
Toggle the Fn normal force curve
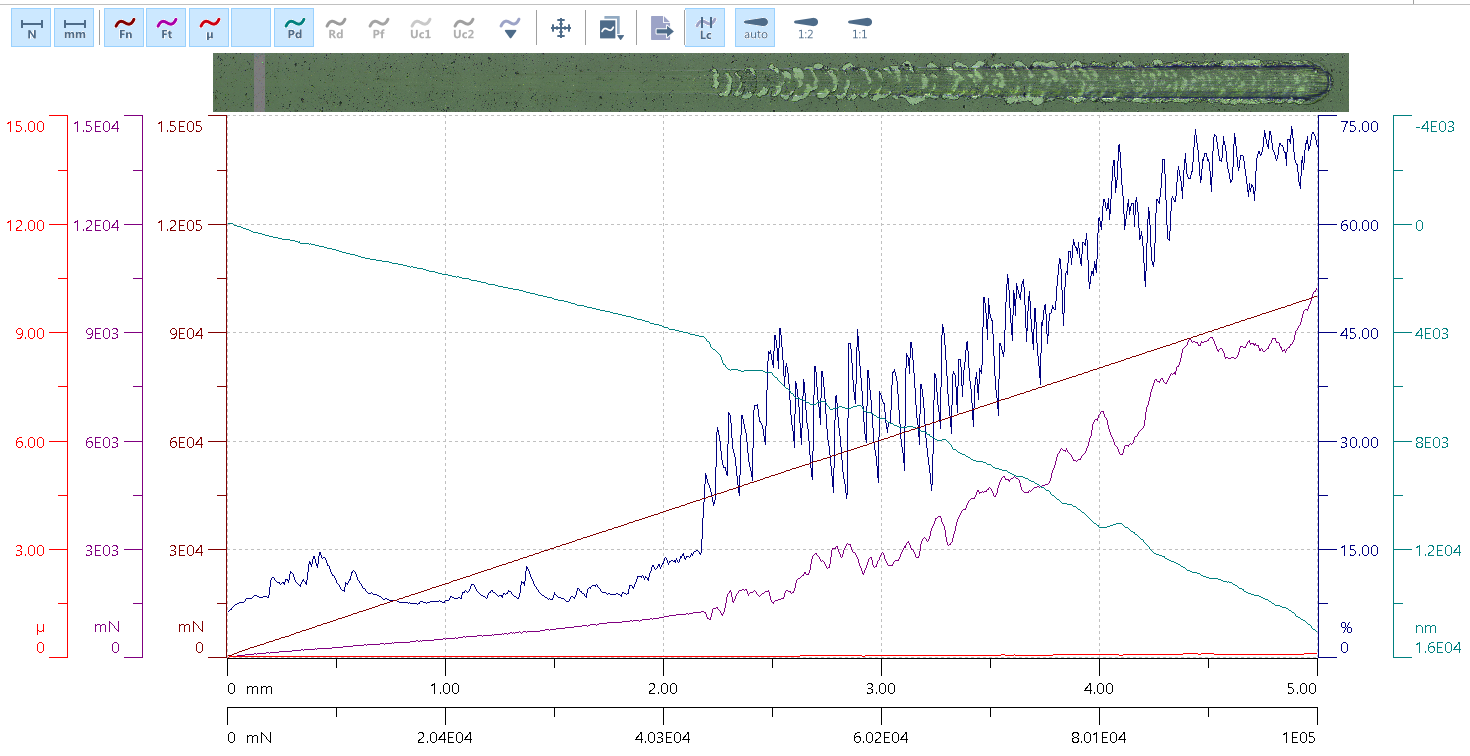tap(124, 27)
